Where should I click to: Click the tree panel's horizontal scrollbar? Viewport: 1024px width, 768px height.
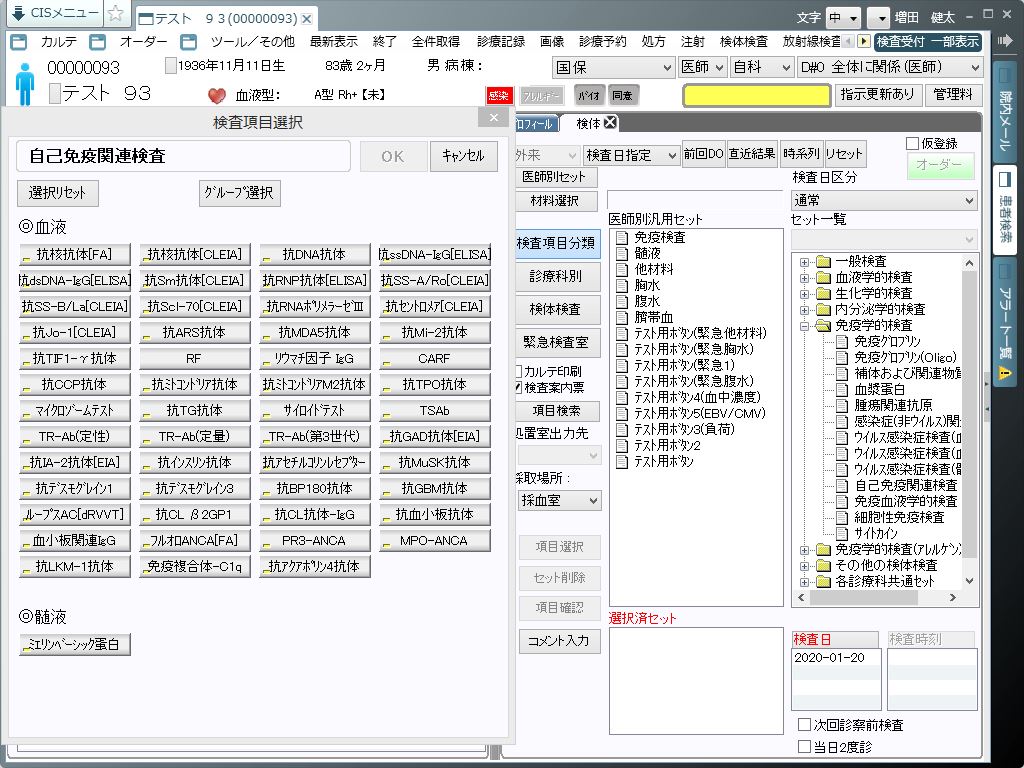(x=878, y=598)
